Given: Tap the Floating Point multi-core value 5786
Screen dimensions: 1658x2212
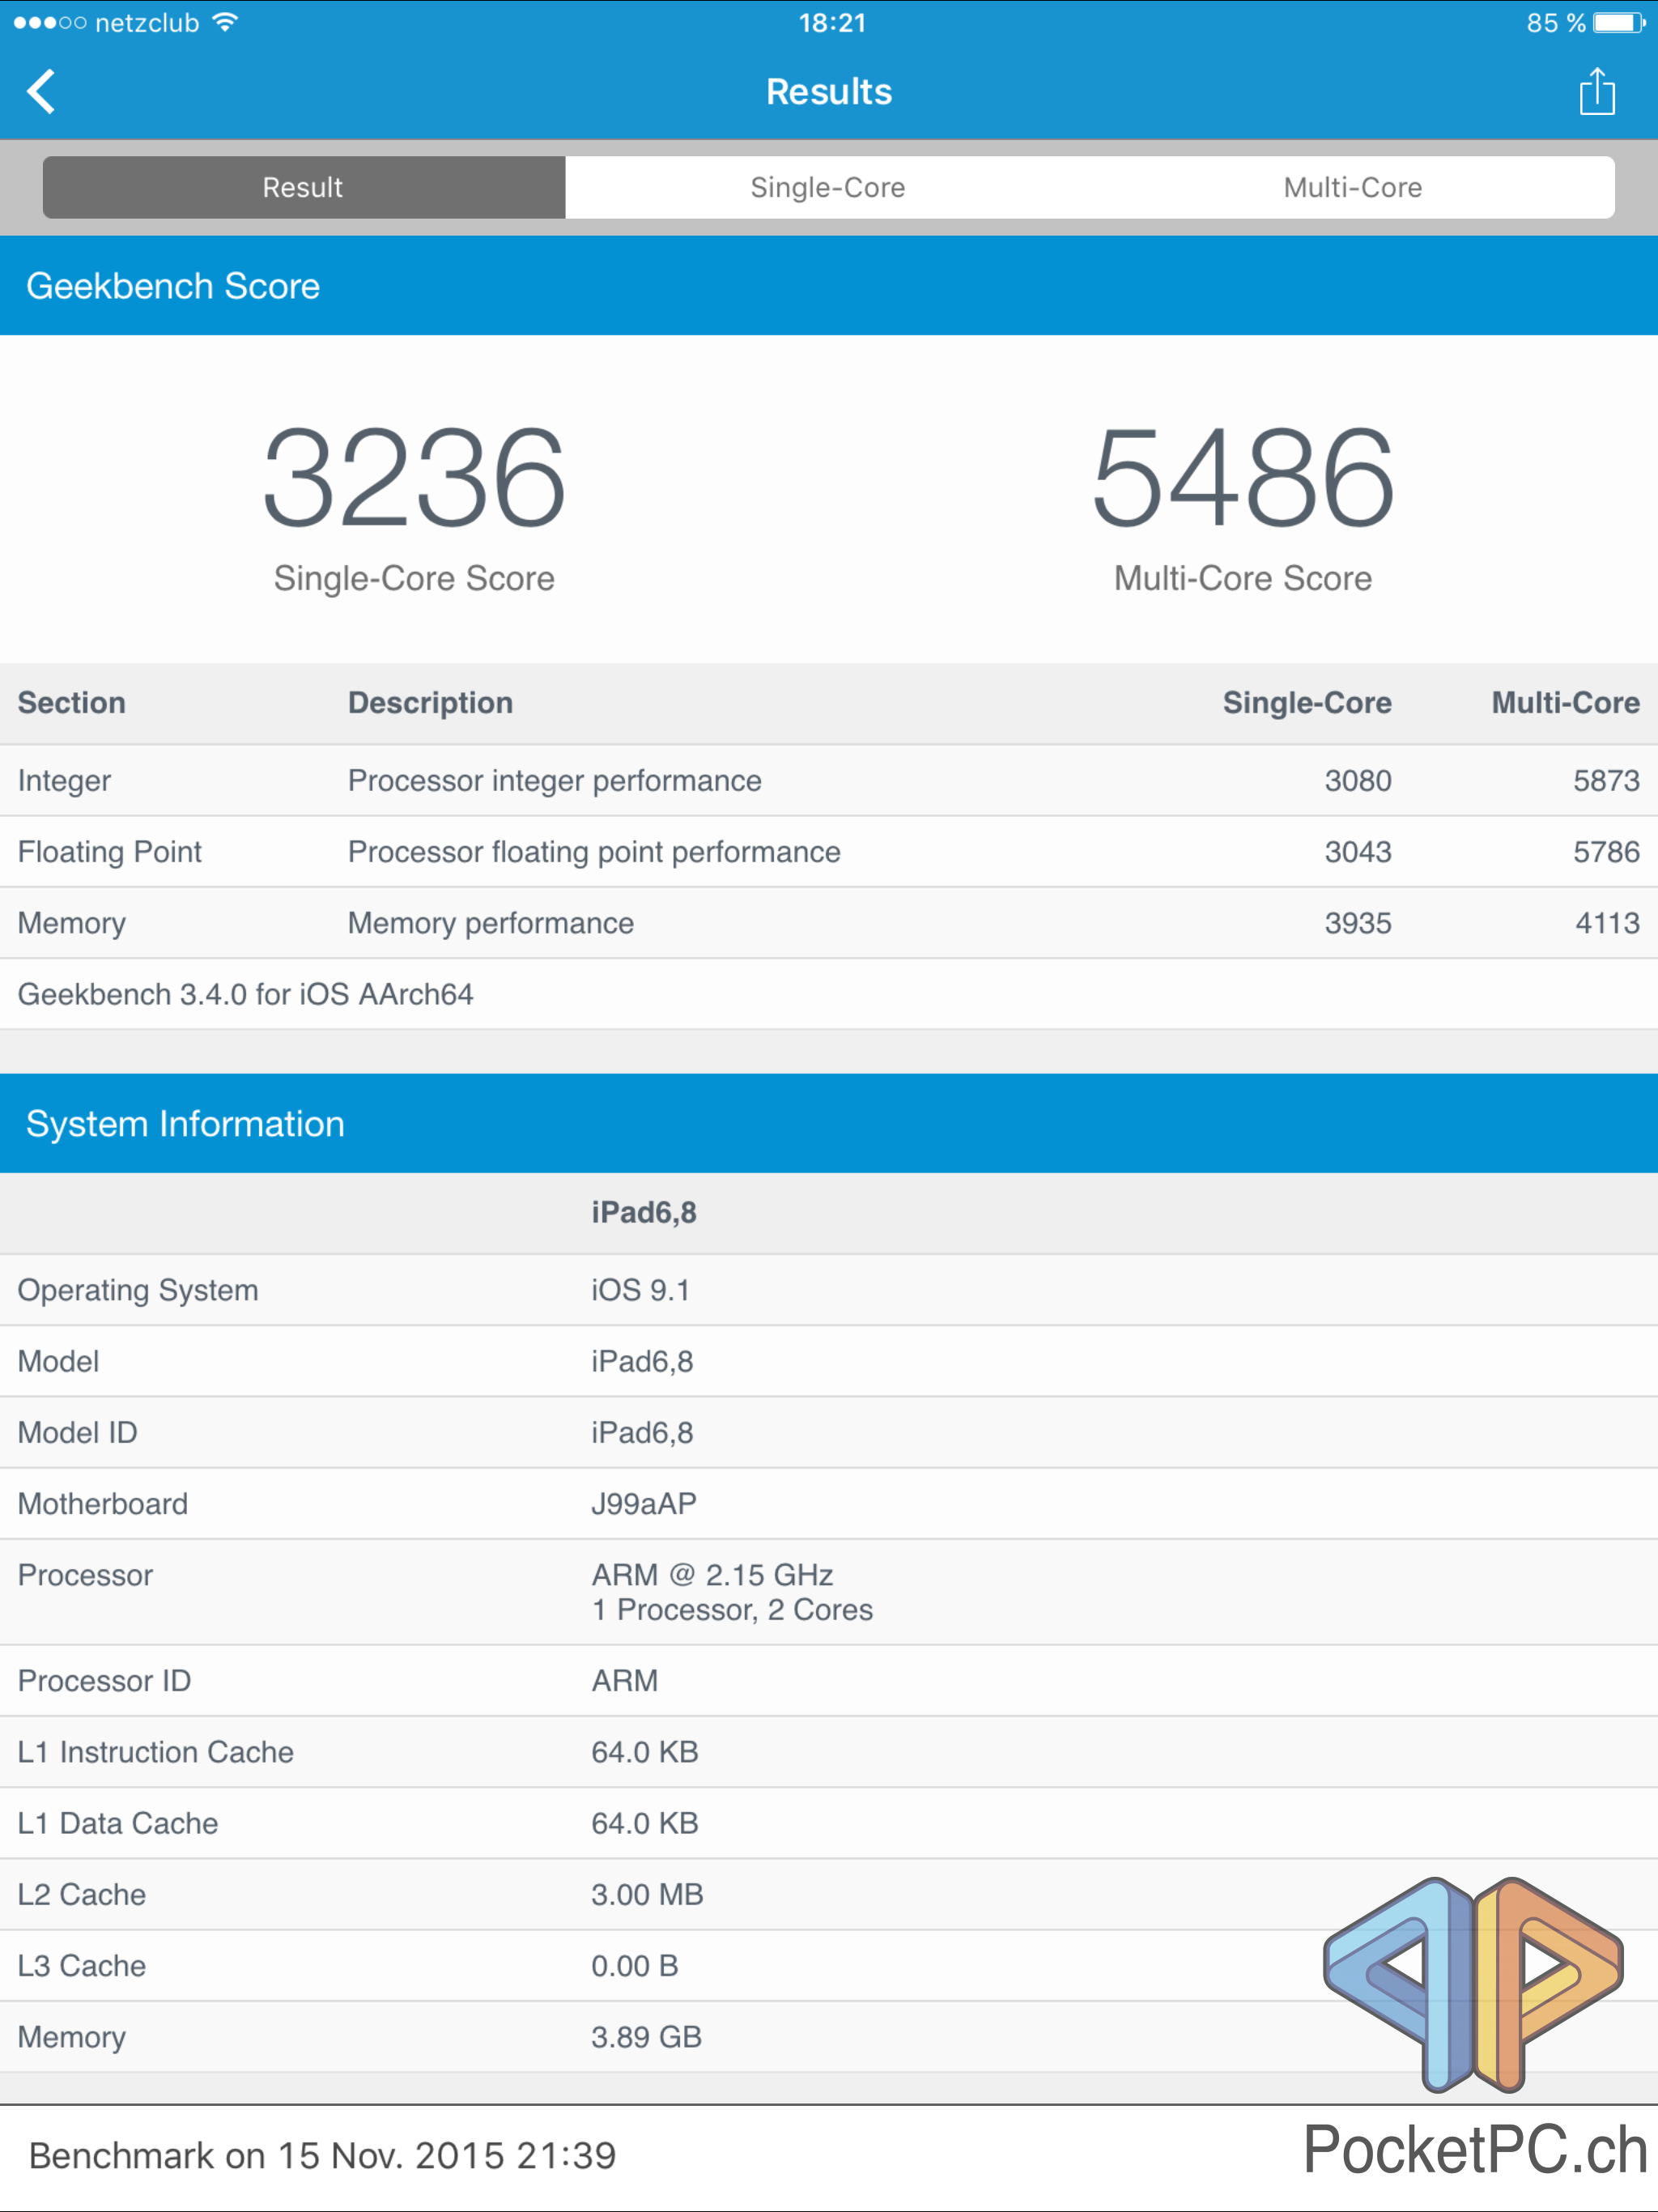Looking at the screenshot, I should 1606,851.
